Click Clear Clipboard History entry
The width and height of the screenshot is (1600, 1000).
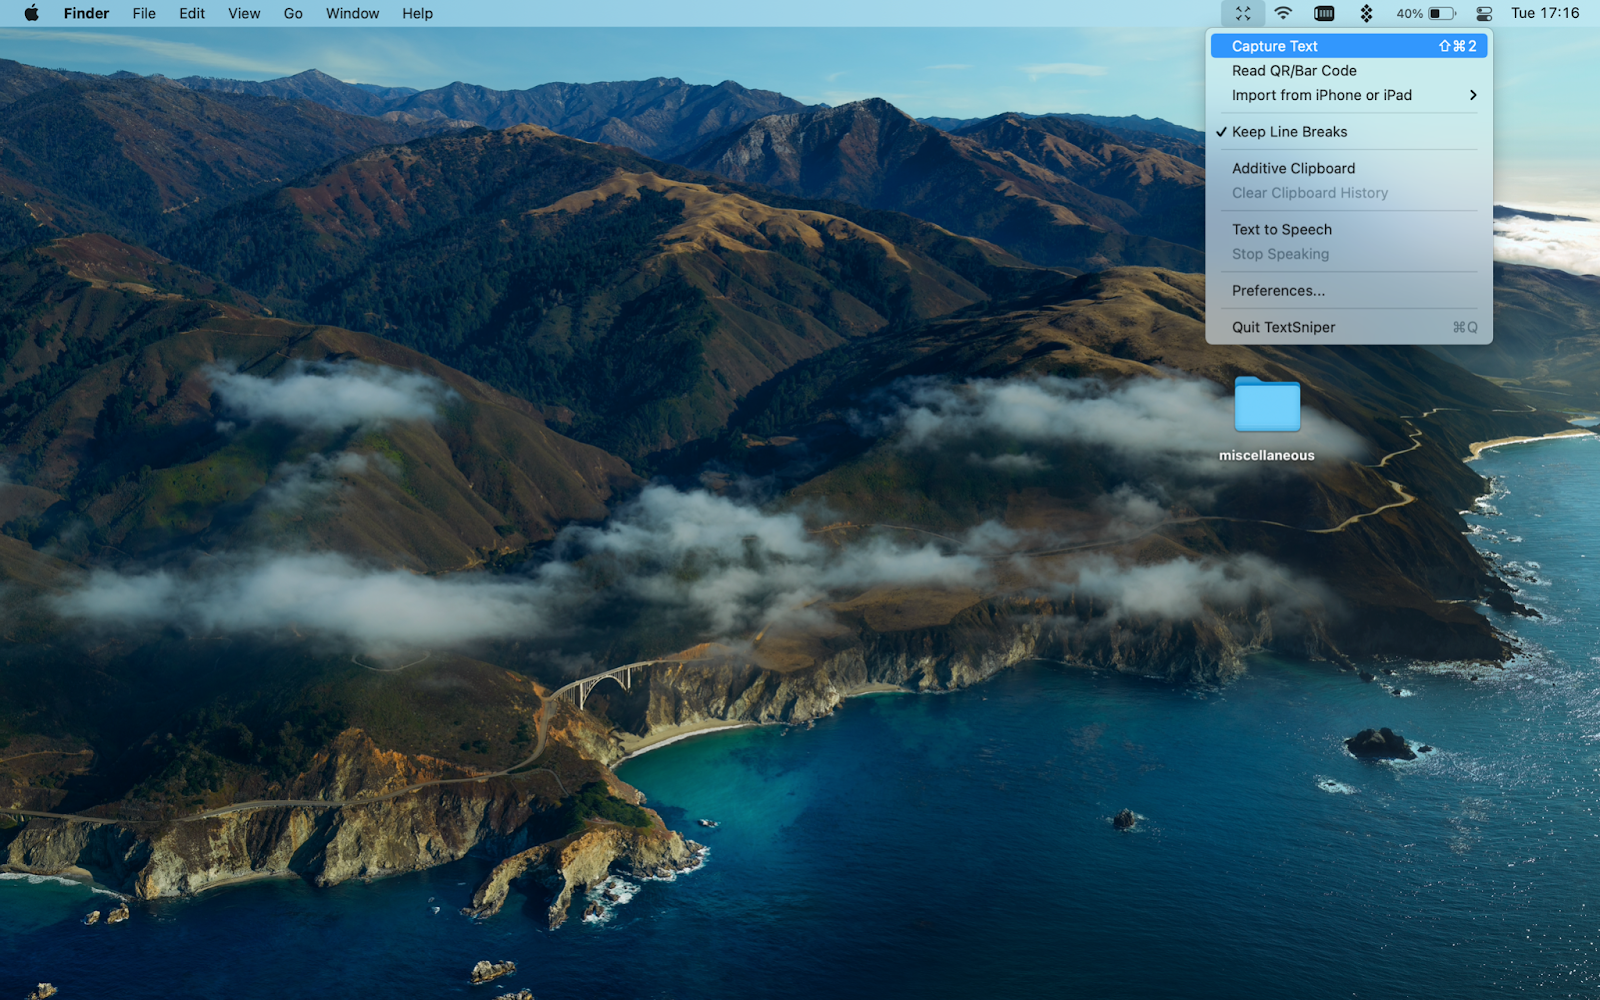[1349, 193]
